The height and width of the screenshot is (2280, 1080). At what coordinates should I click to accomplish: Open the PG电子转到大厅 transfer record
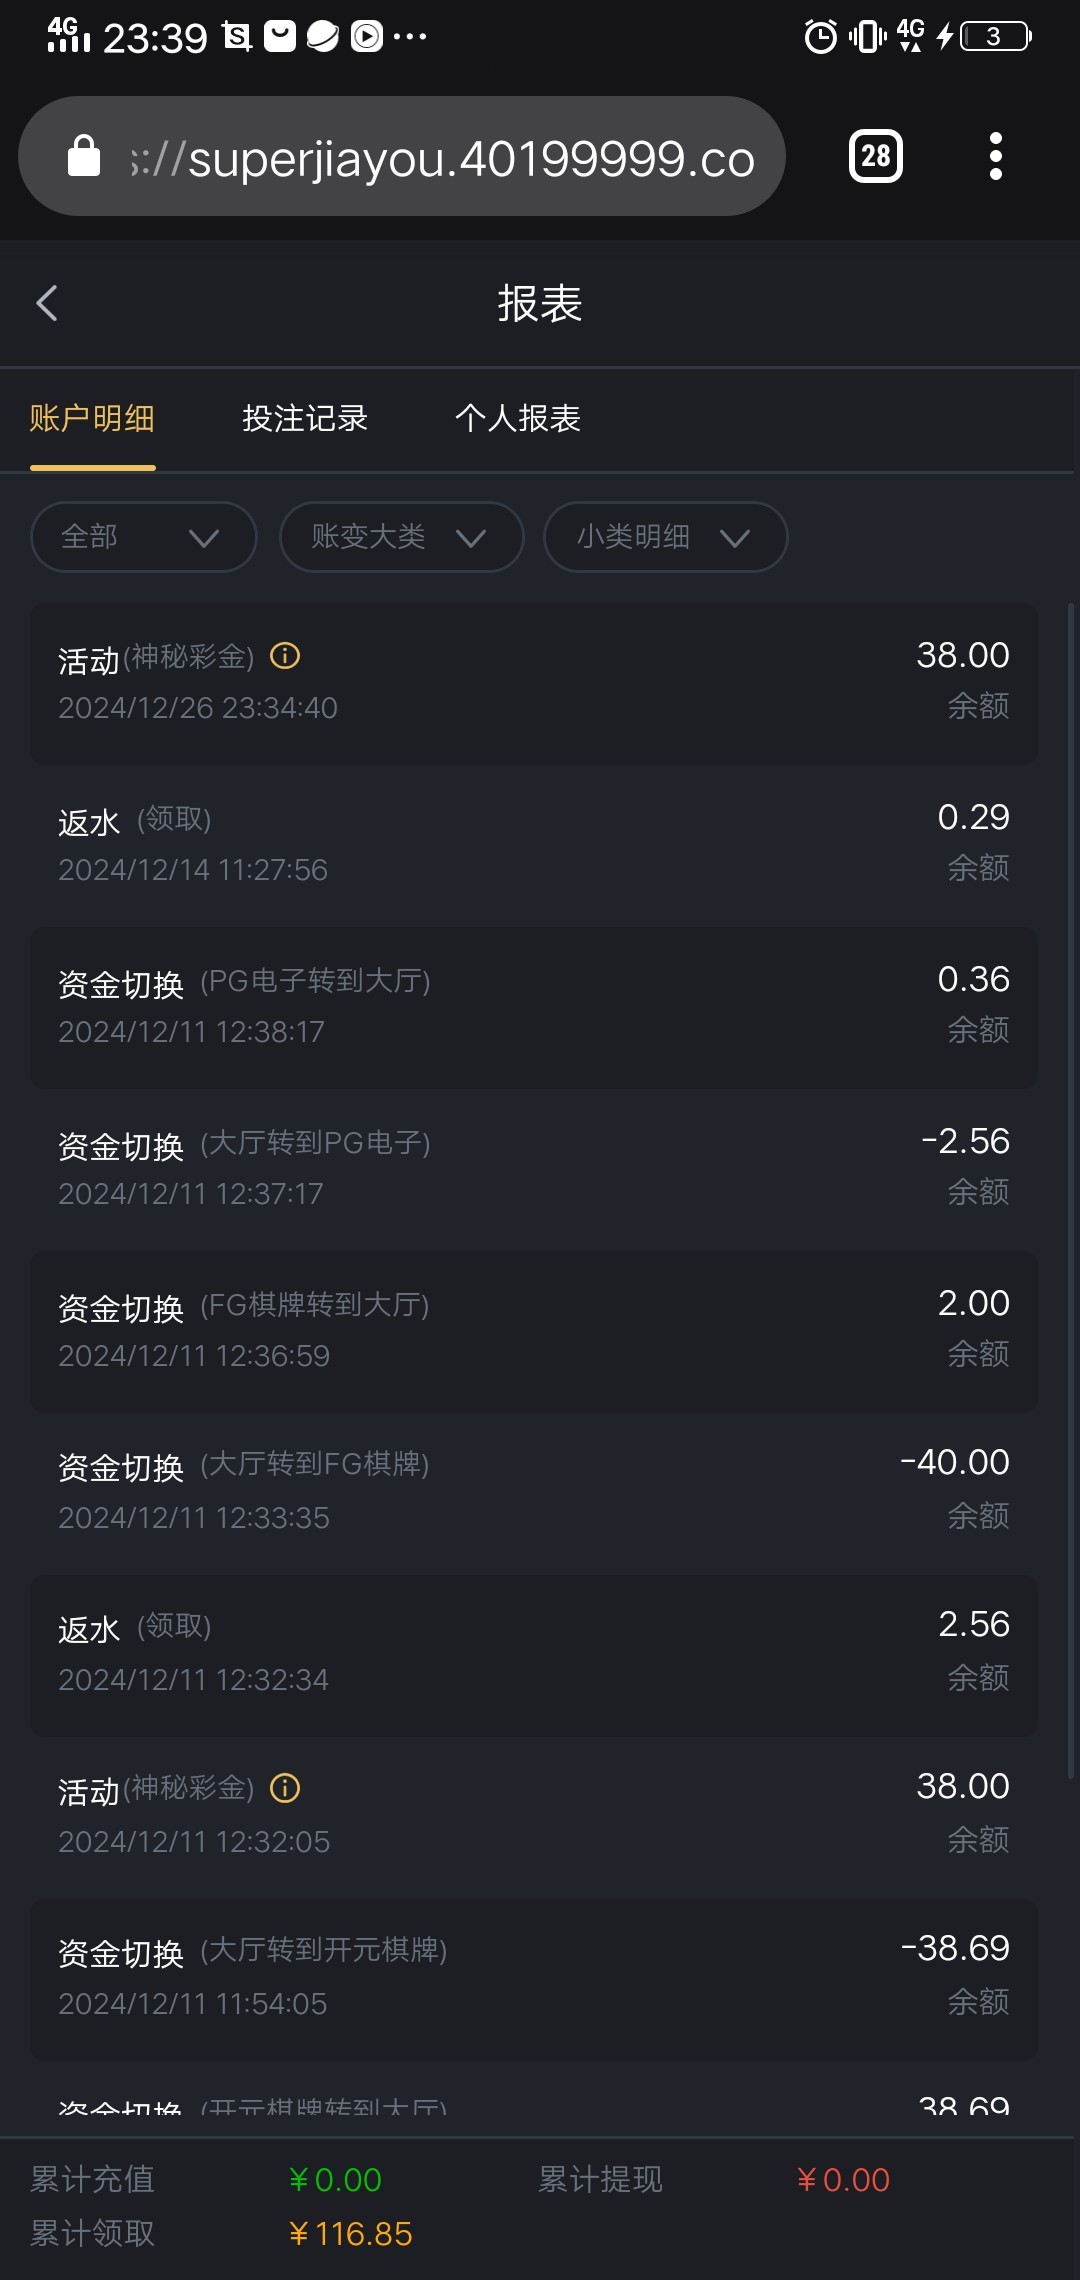tap(534, 1006)
